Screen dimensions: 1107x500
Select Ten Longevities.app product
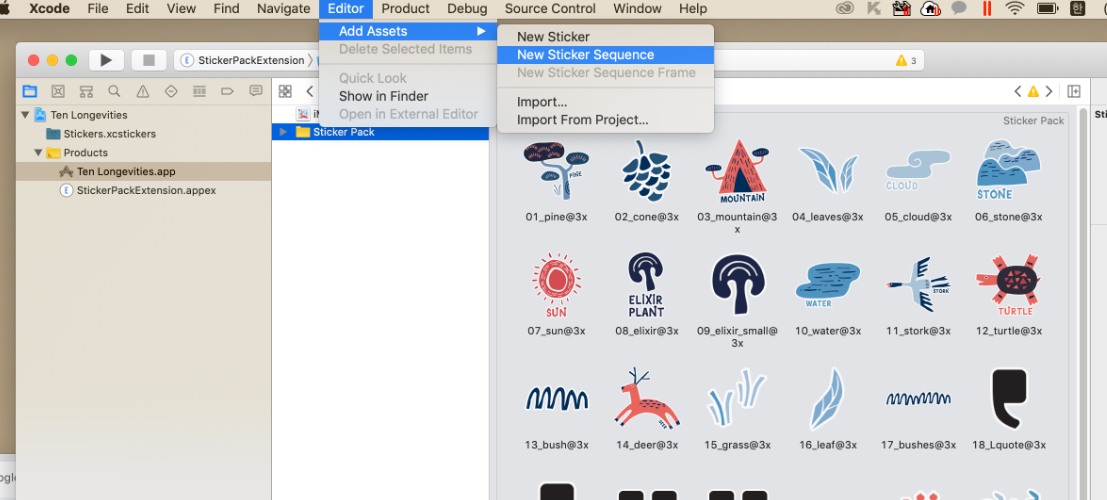126,172
